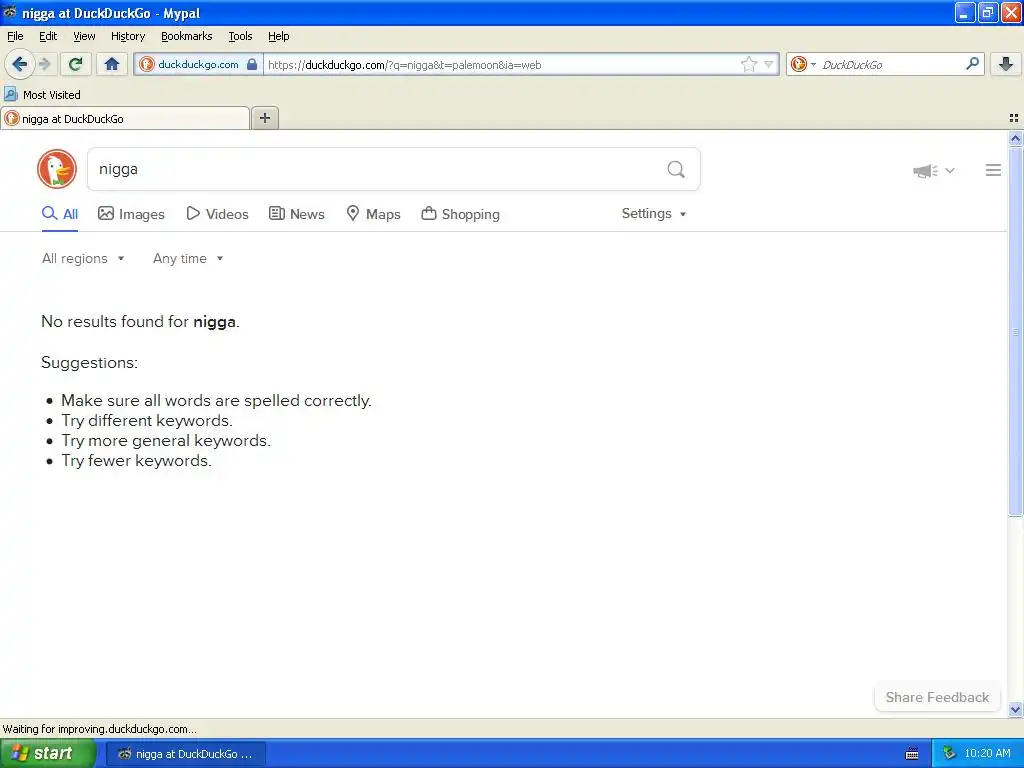Click the duckduckgo.com site identity label
This screenshot has height=768, width=1024.
[x=198, y=64]
